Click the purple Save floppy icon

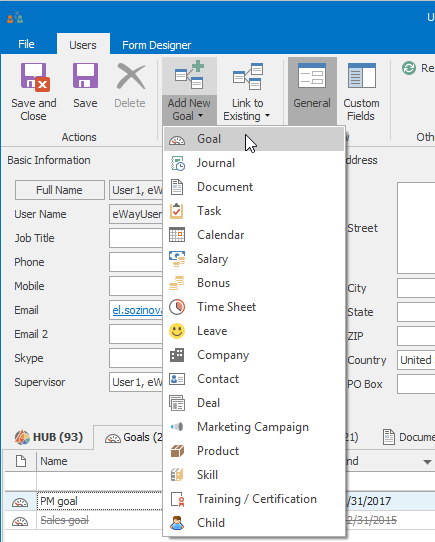[85, 76]
